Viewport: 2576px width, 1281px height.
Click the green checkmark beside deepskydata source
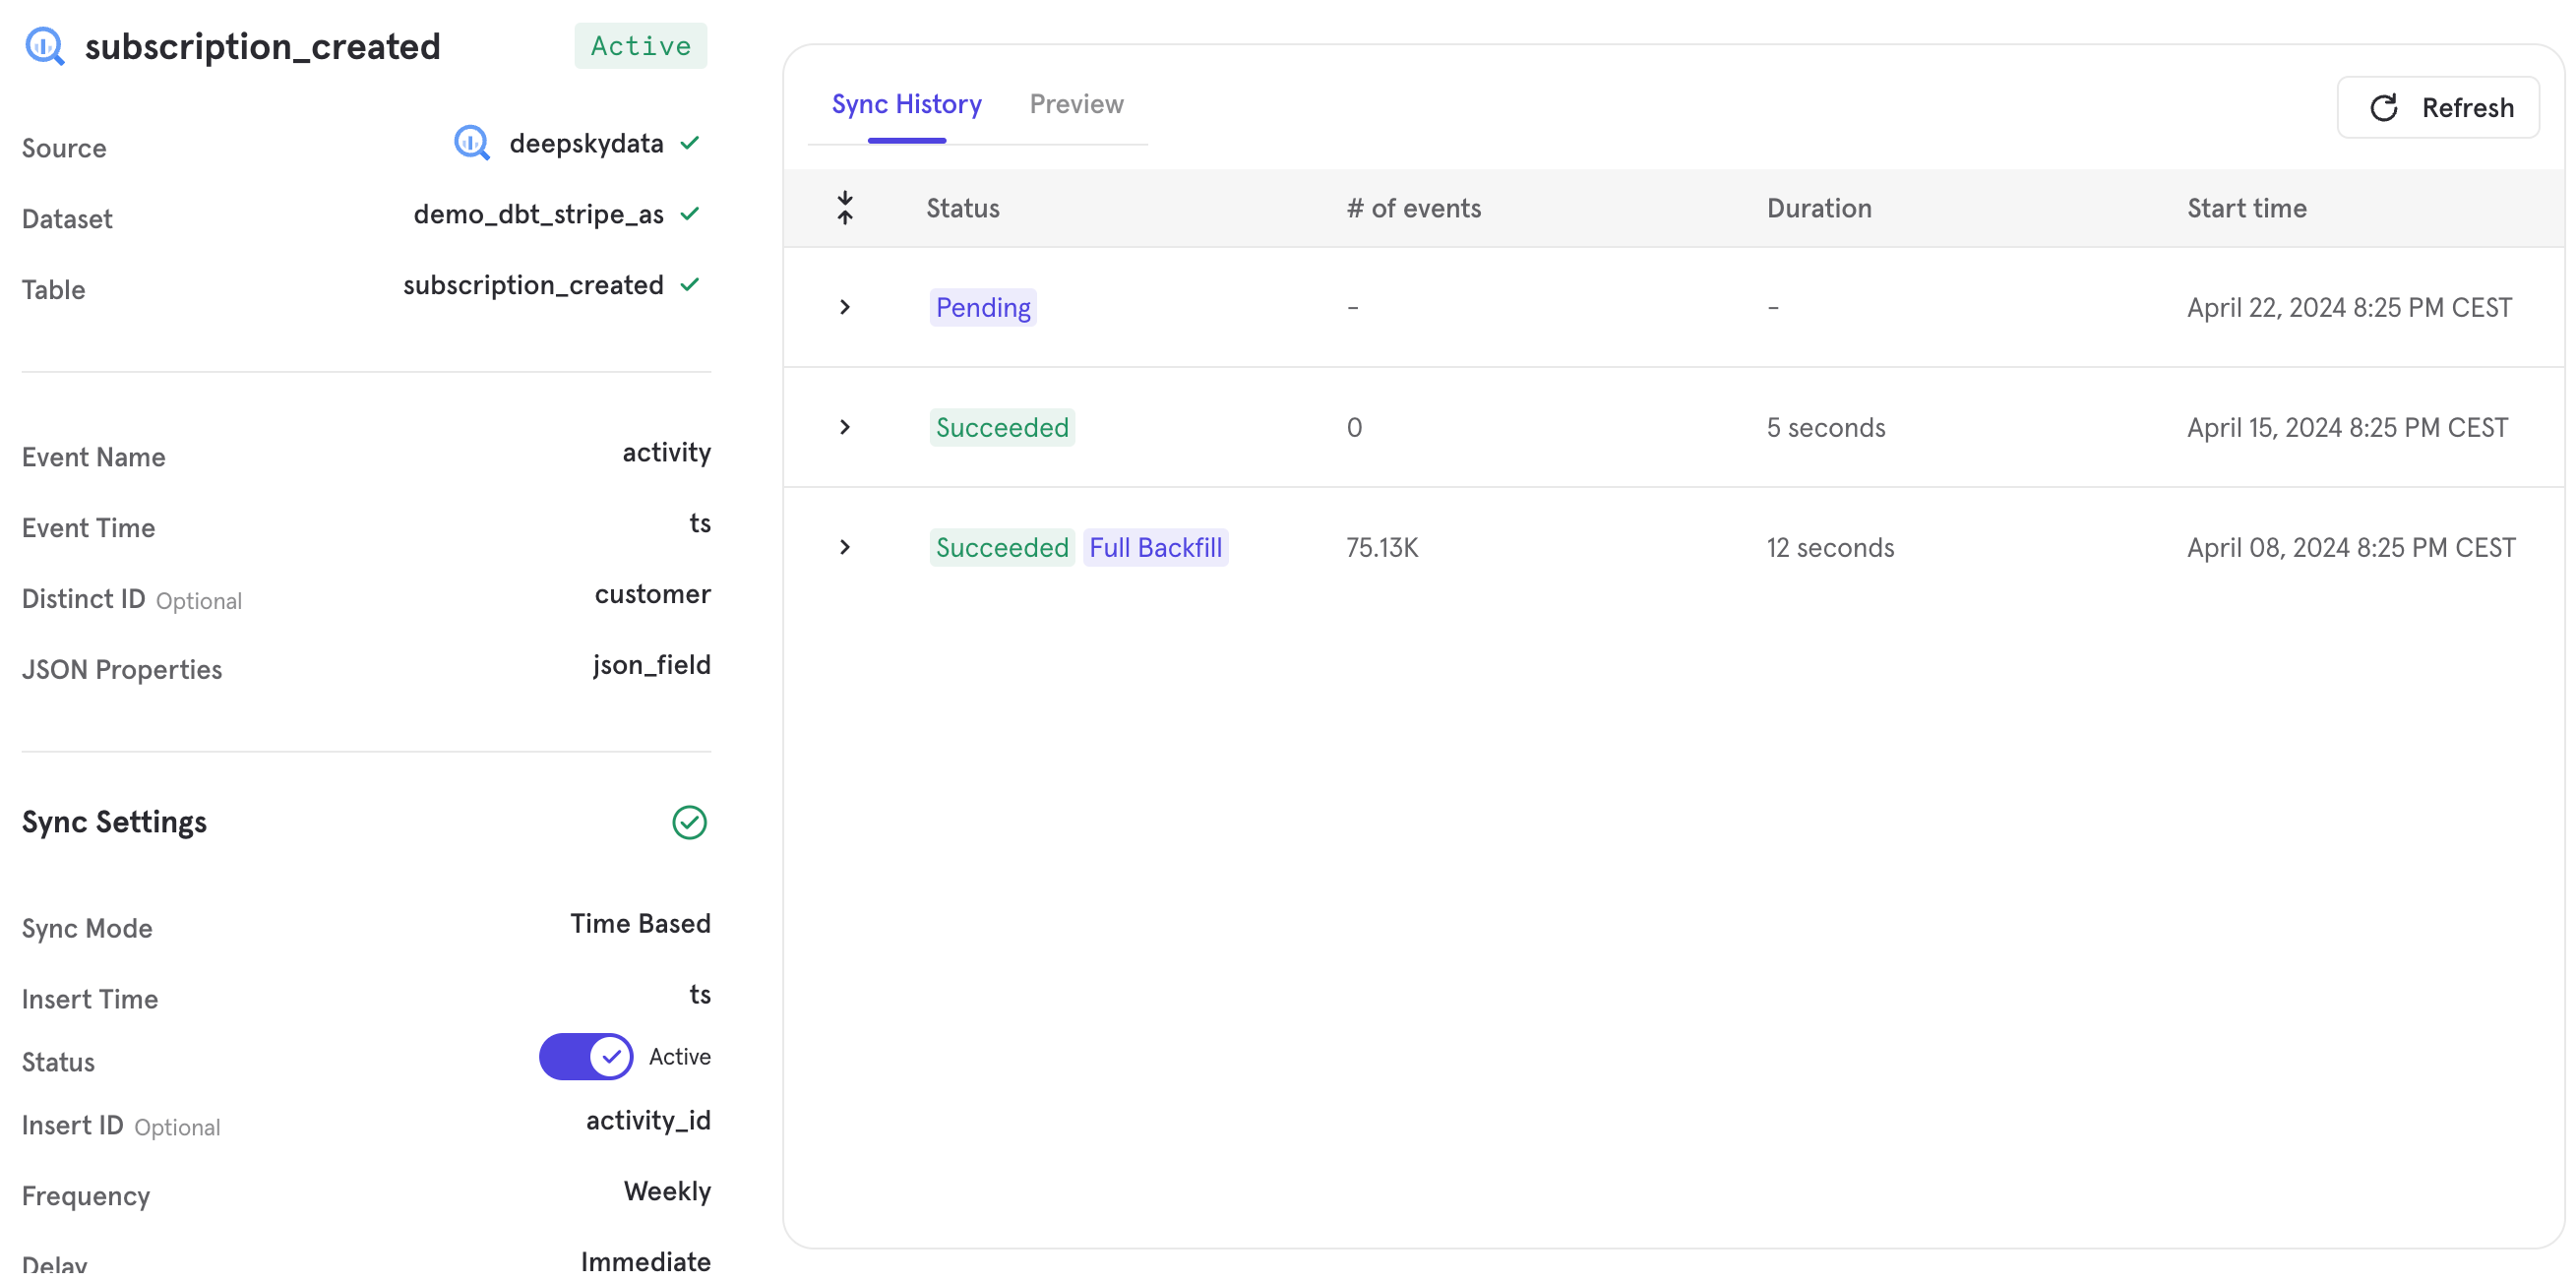pyautogui.click(x=690, y=143)
